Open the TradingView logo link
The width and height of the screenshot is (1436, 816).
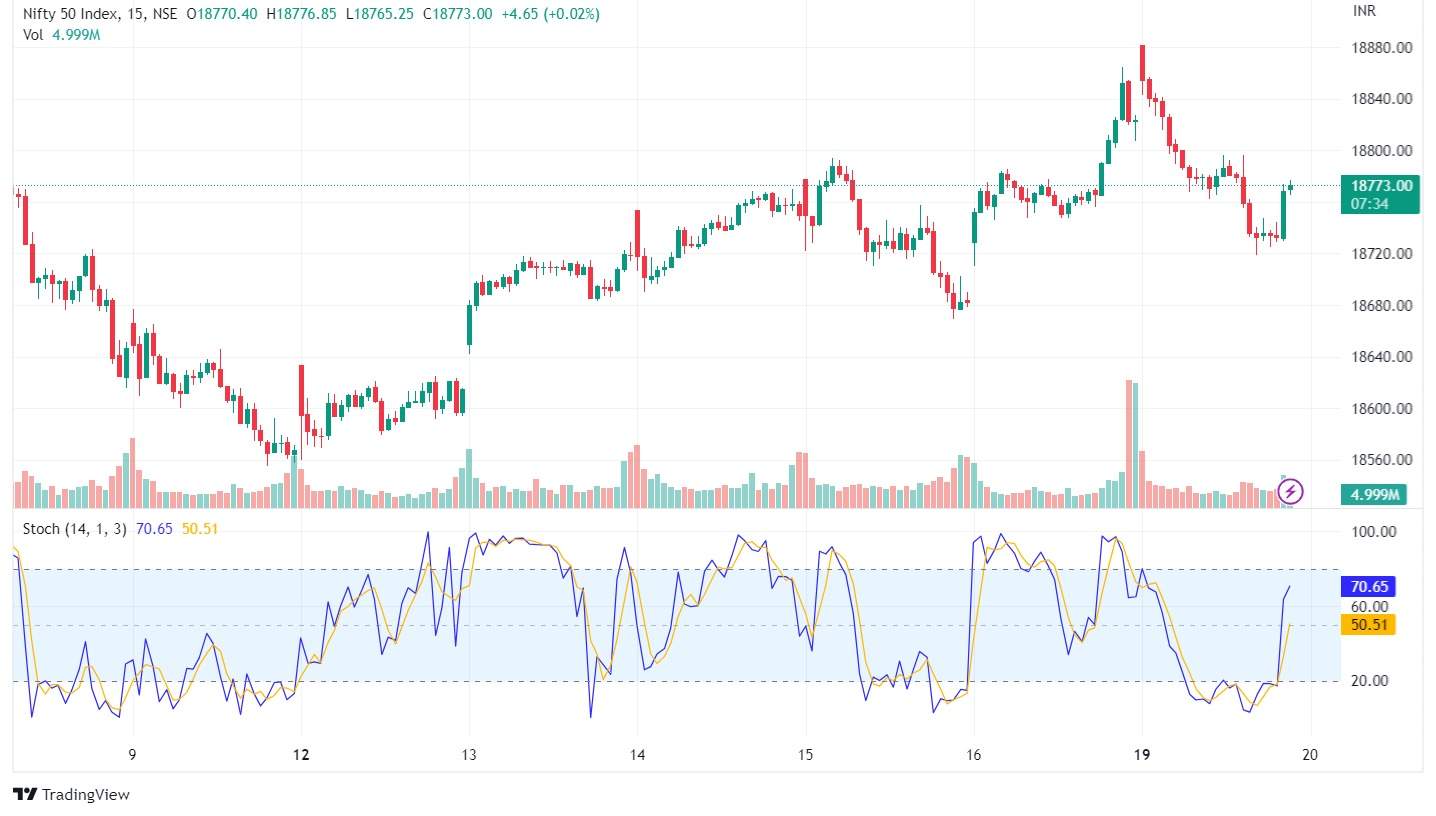pos(72,794)
